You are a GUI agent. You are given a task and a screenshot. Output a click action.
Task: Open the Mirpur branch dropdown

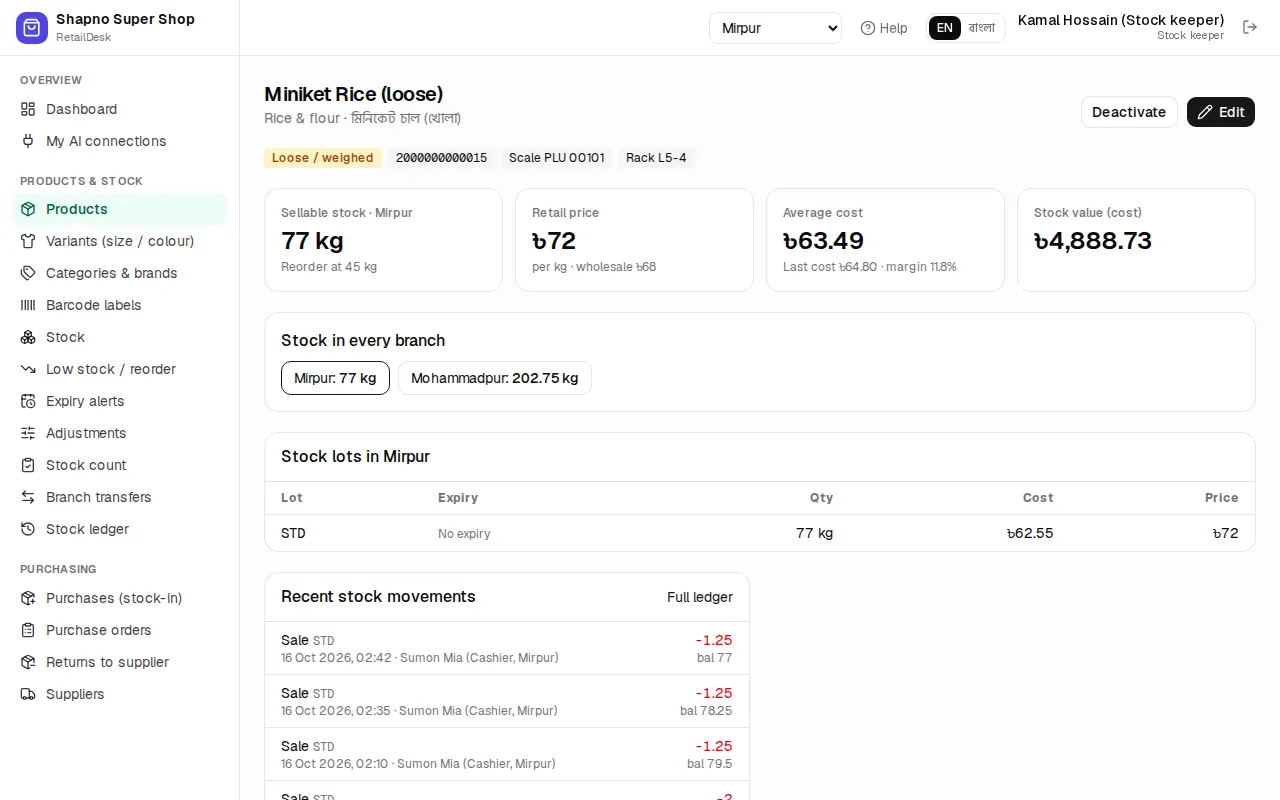[776, 28]
